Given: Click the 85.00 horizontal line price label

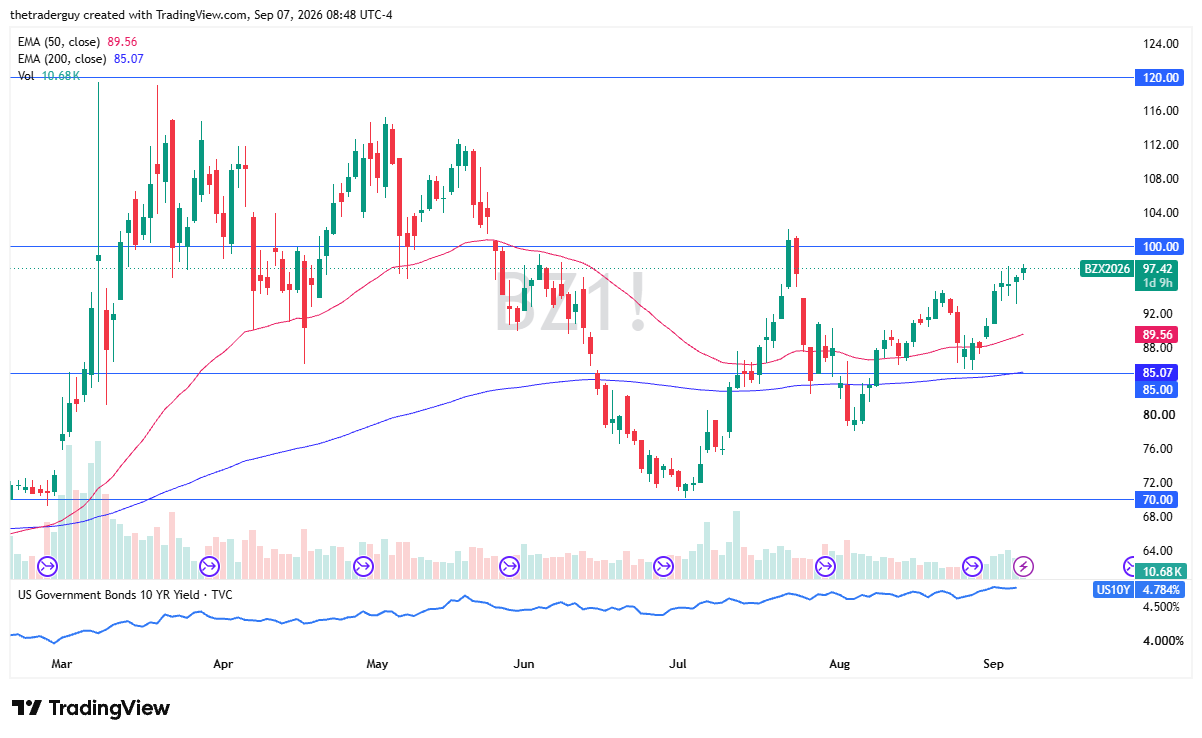Looking at the screenshot, I should point(1158,389).
